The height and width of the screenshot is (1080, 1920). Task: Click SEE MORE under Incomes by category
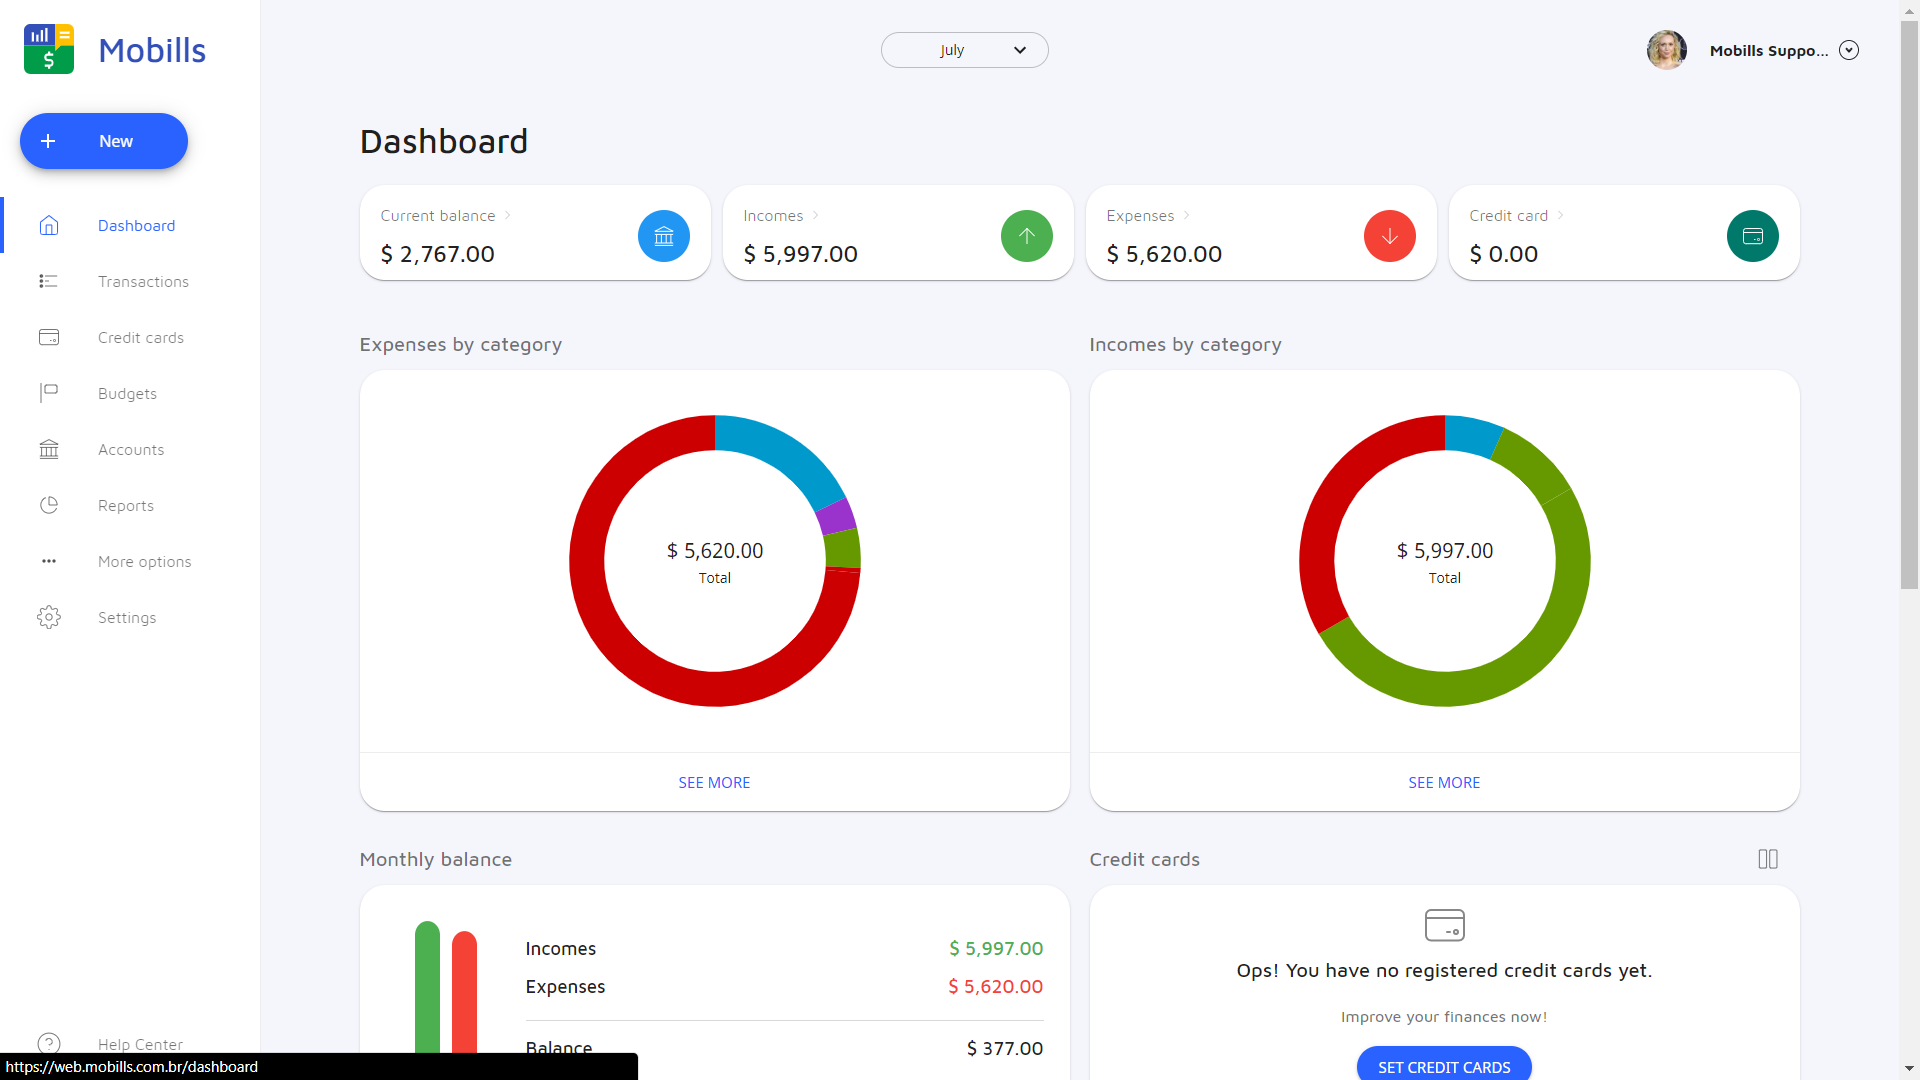click(1444, 782)
